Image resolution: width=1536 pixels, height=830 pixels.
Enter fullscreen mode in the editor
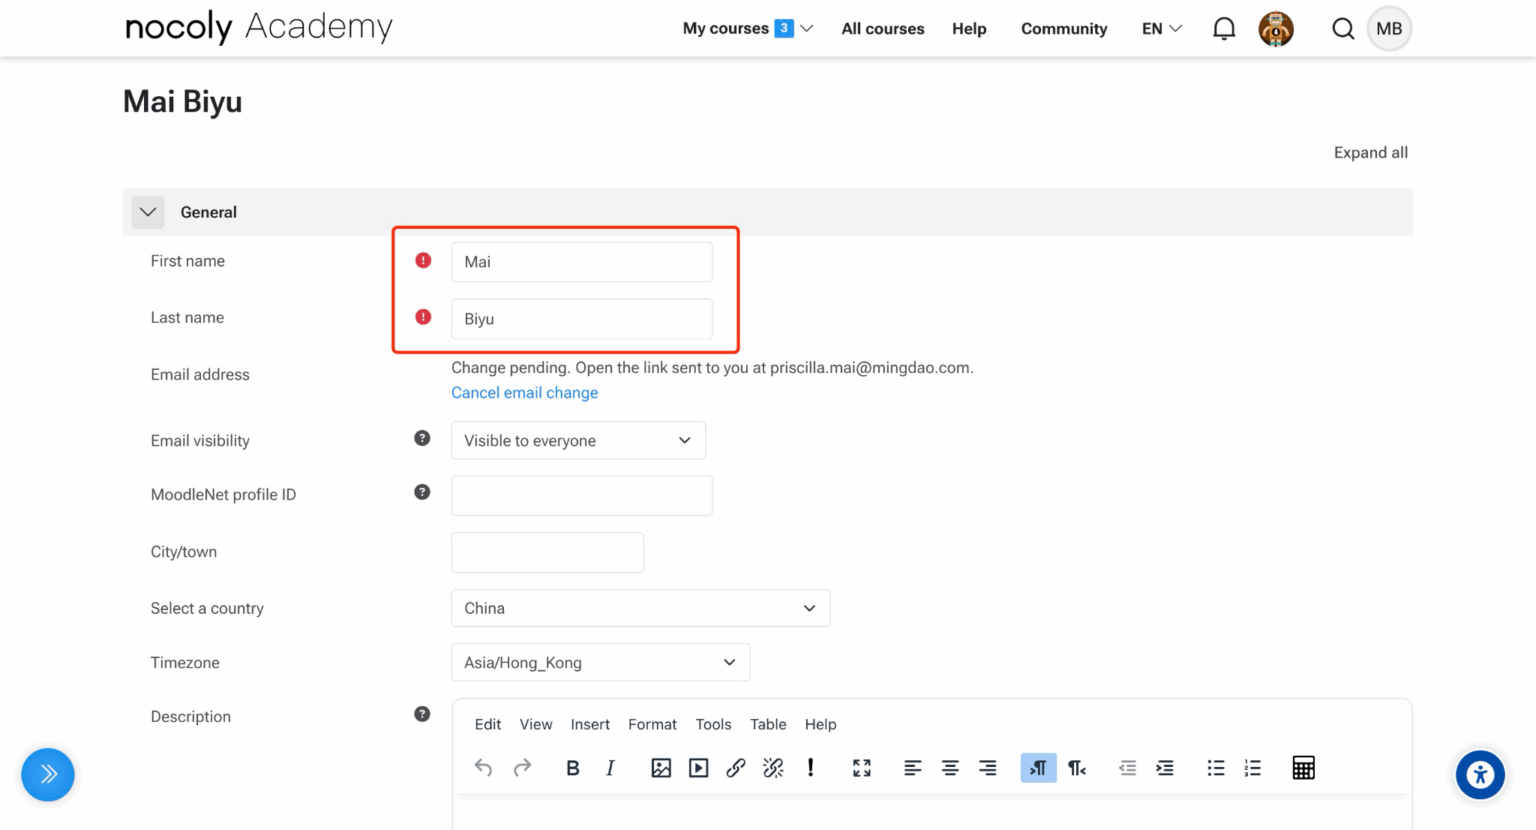862,768
